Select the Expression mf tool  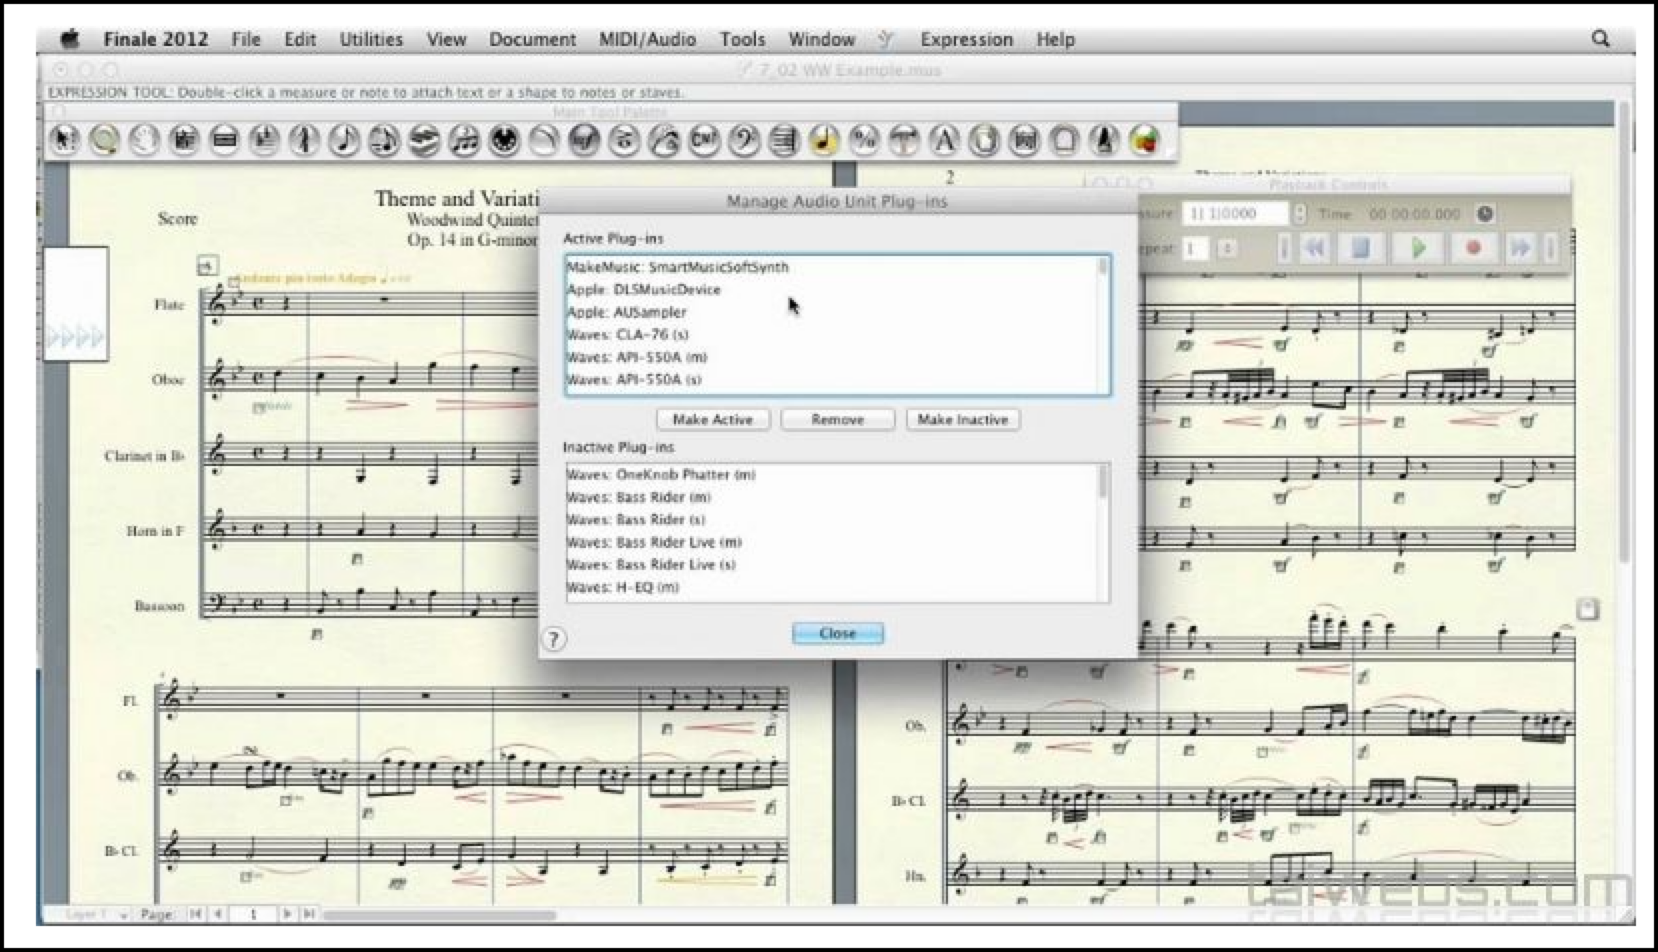(584, 140)
